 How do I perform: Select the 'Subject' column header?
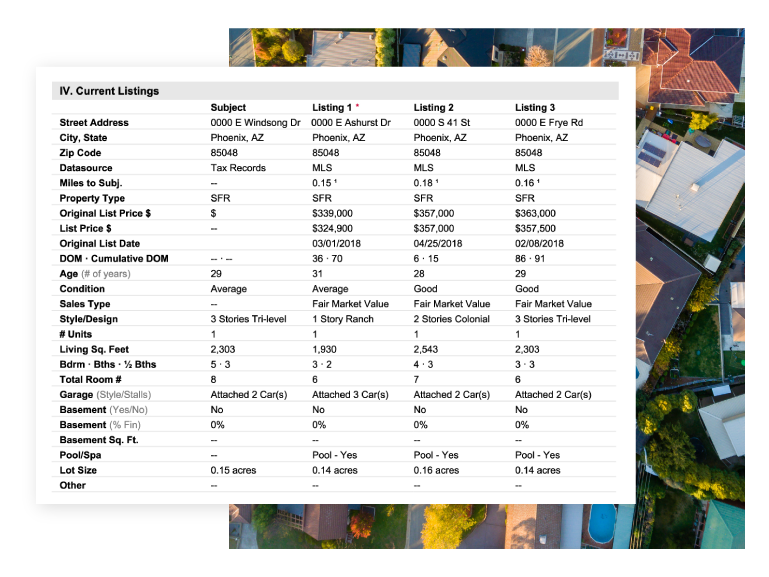[228, 107]
